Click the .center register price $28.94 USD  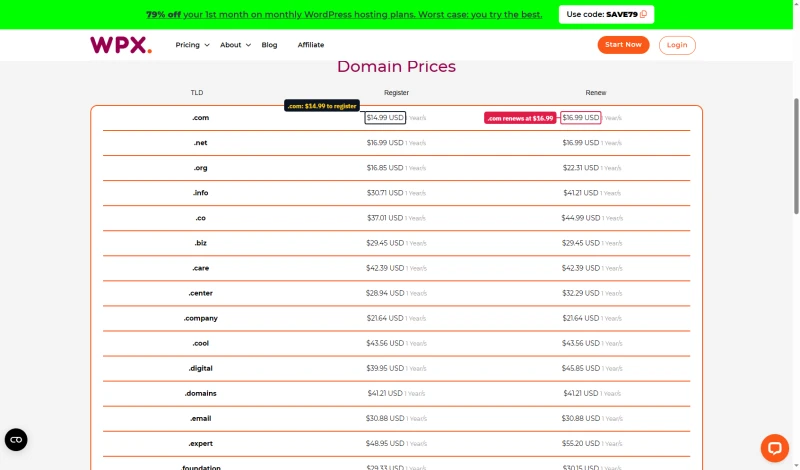385,293
